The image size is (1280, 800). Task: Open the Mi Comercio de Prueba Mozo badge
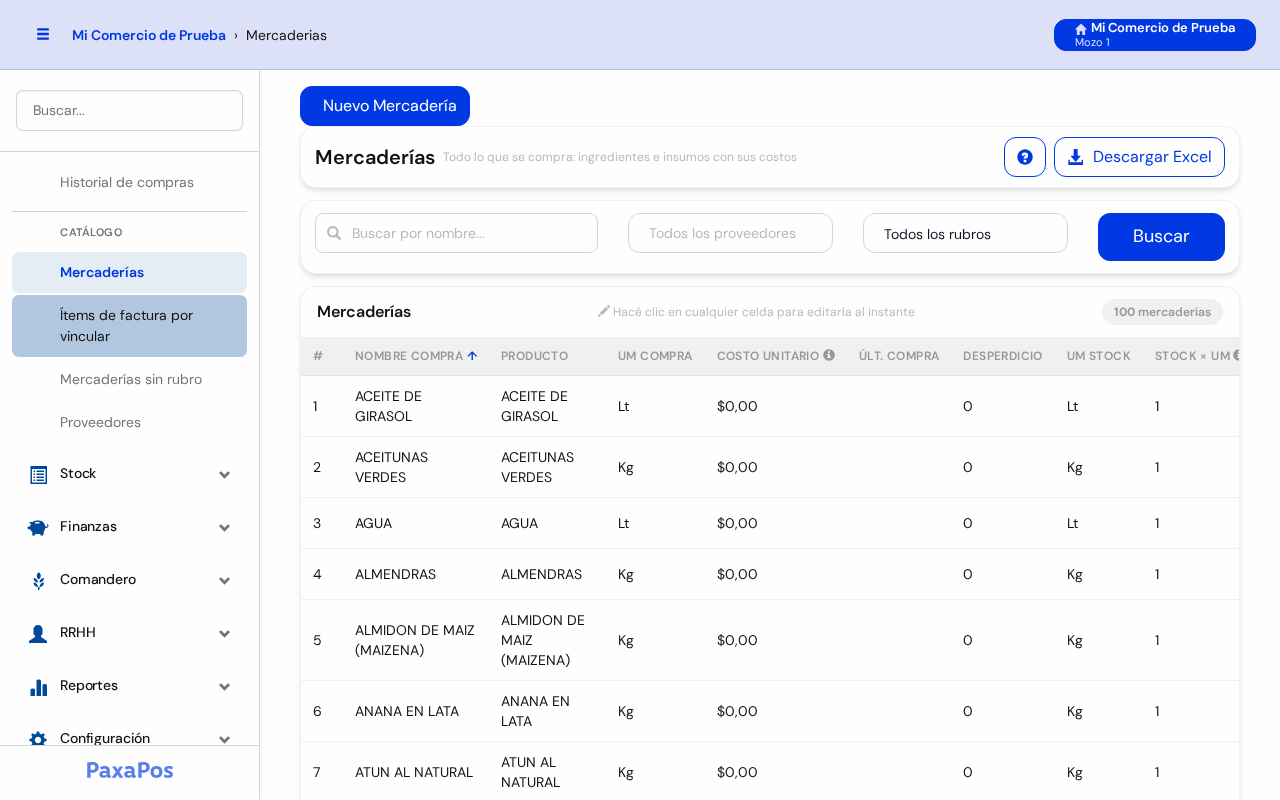(x=1155, y=35)
